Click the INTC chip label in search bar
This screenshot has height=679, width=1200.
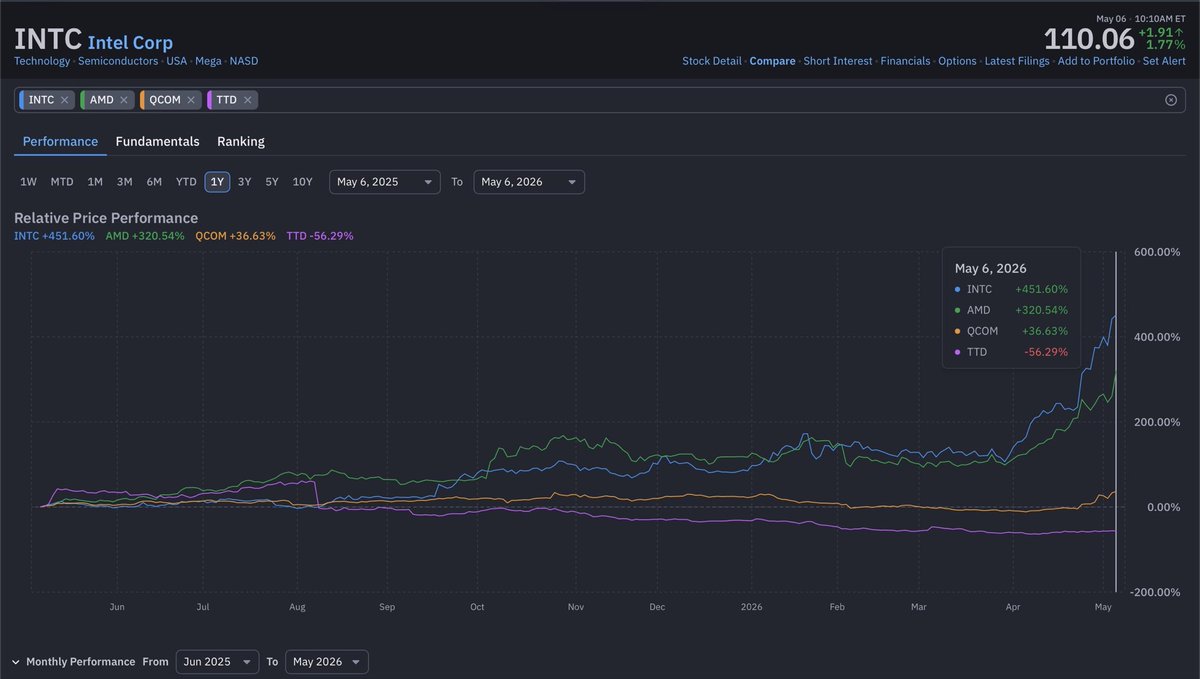(41, 100)
